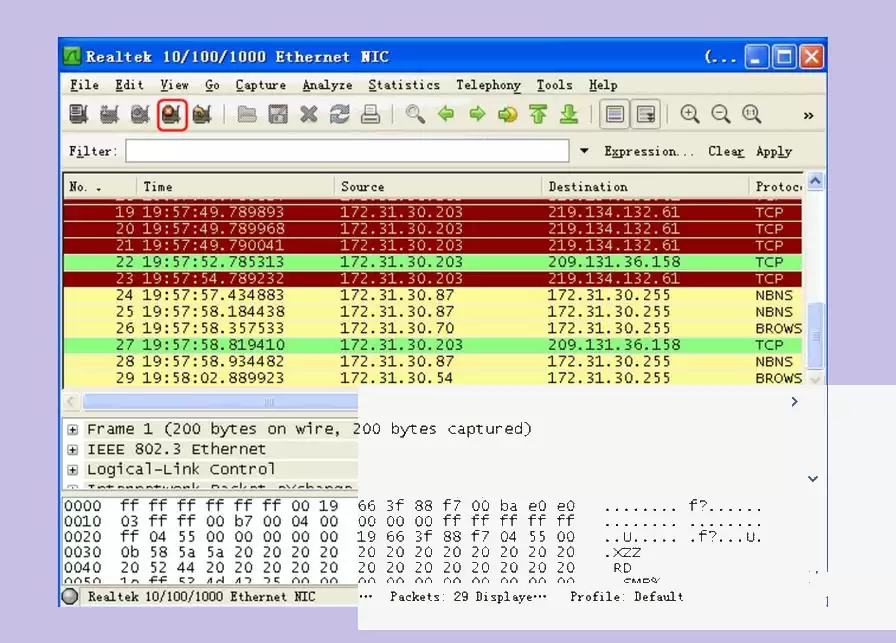Image resolution: width=896 pixels, height=643 pixels.
Task: Click the horizontal scrollbar thumb under packet list
Action: [221, 402]
